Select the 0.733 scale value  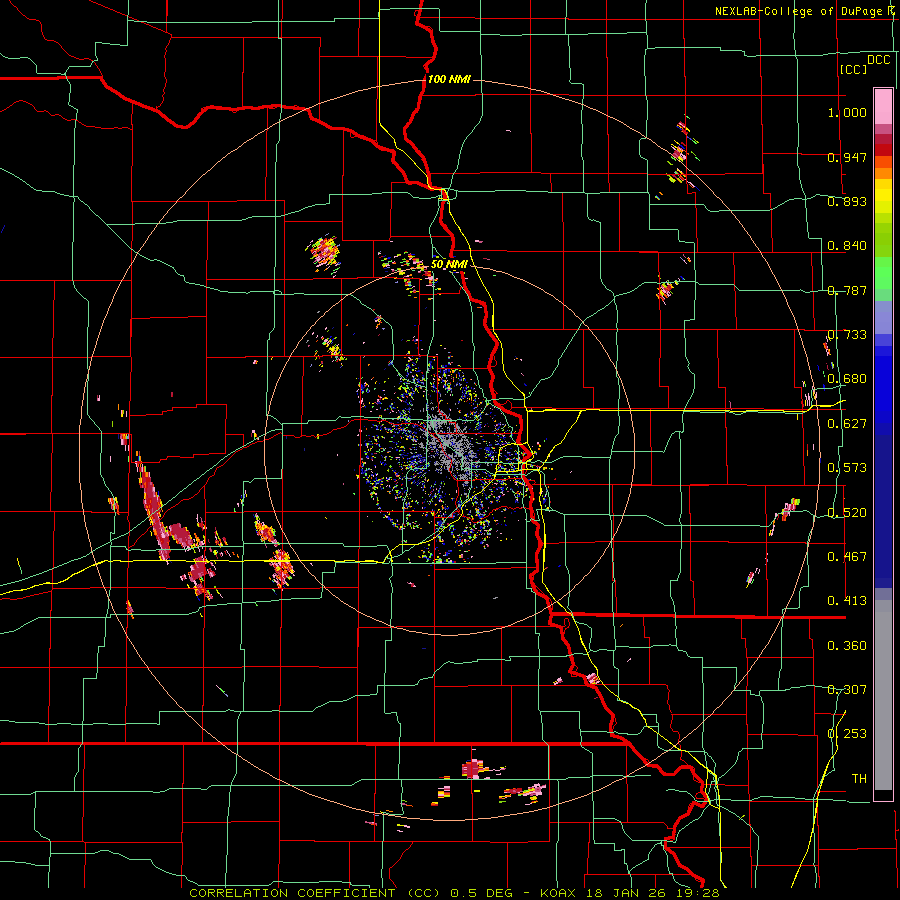tap(847, 335)
